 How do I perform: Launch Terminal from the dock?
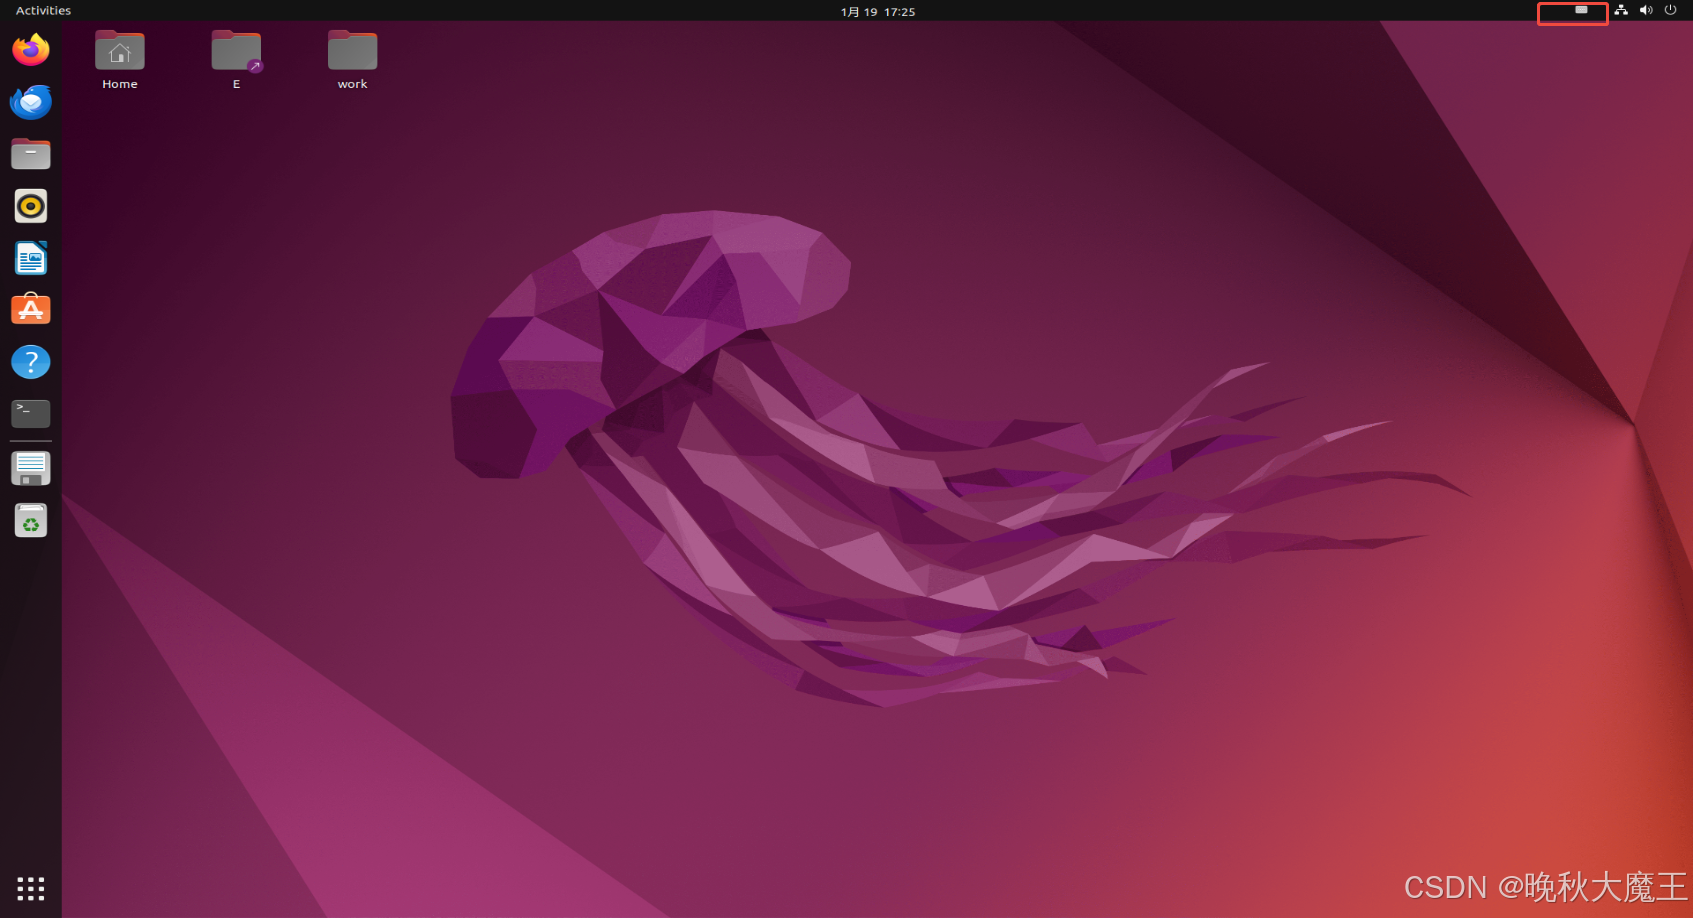click(31, 414)
